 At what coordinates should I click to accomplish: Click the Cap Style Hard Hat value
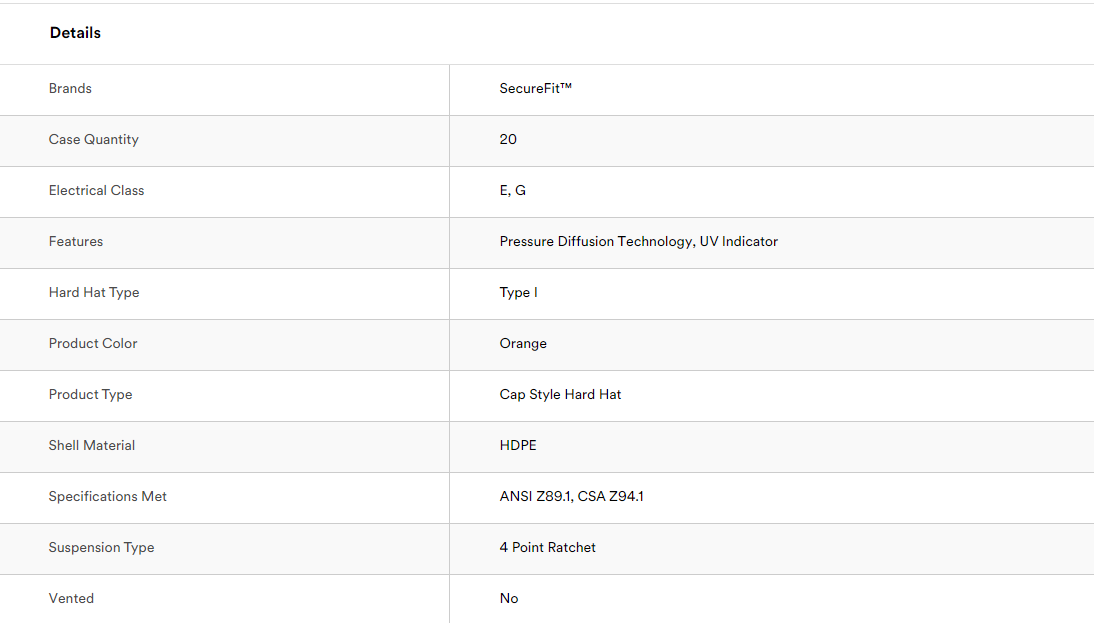pyautogui.click(x=560, y=394)
